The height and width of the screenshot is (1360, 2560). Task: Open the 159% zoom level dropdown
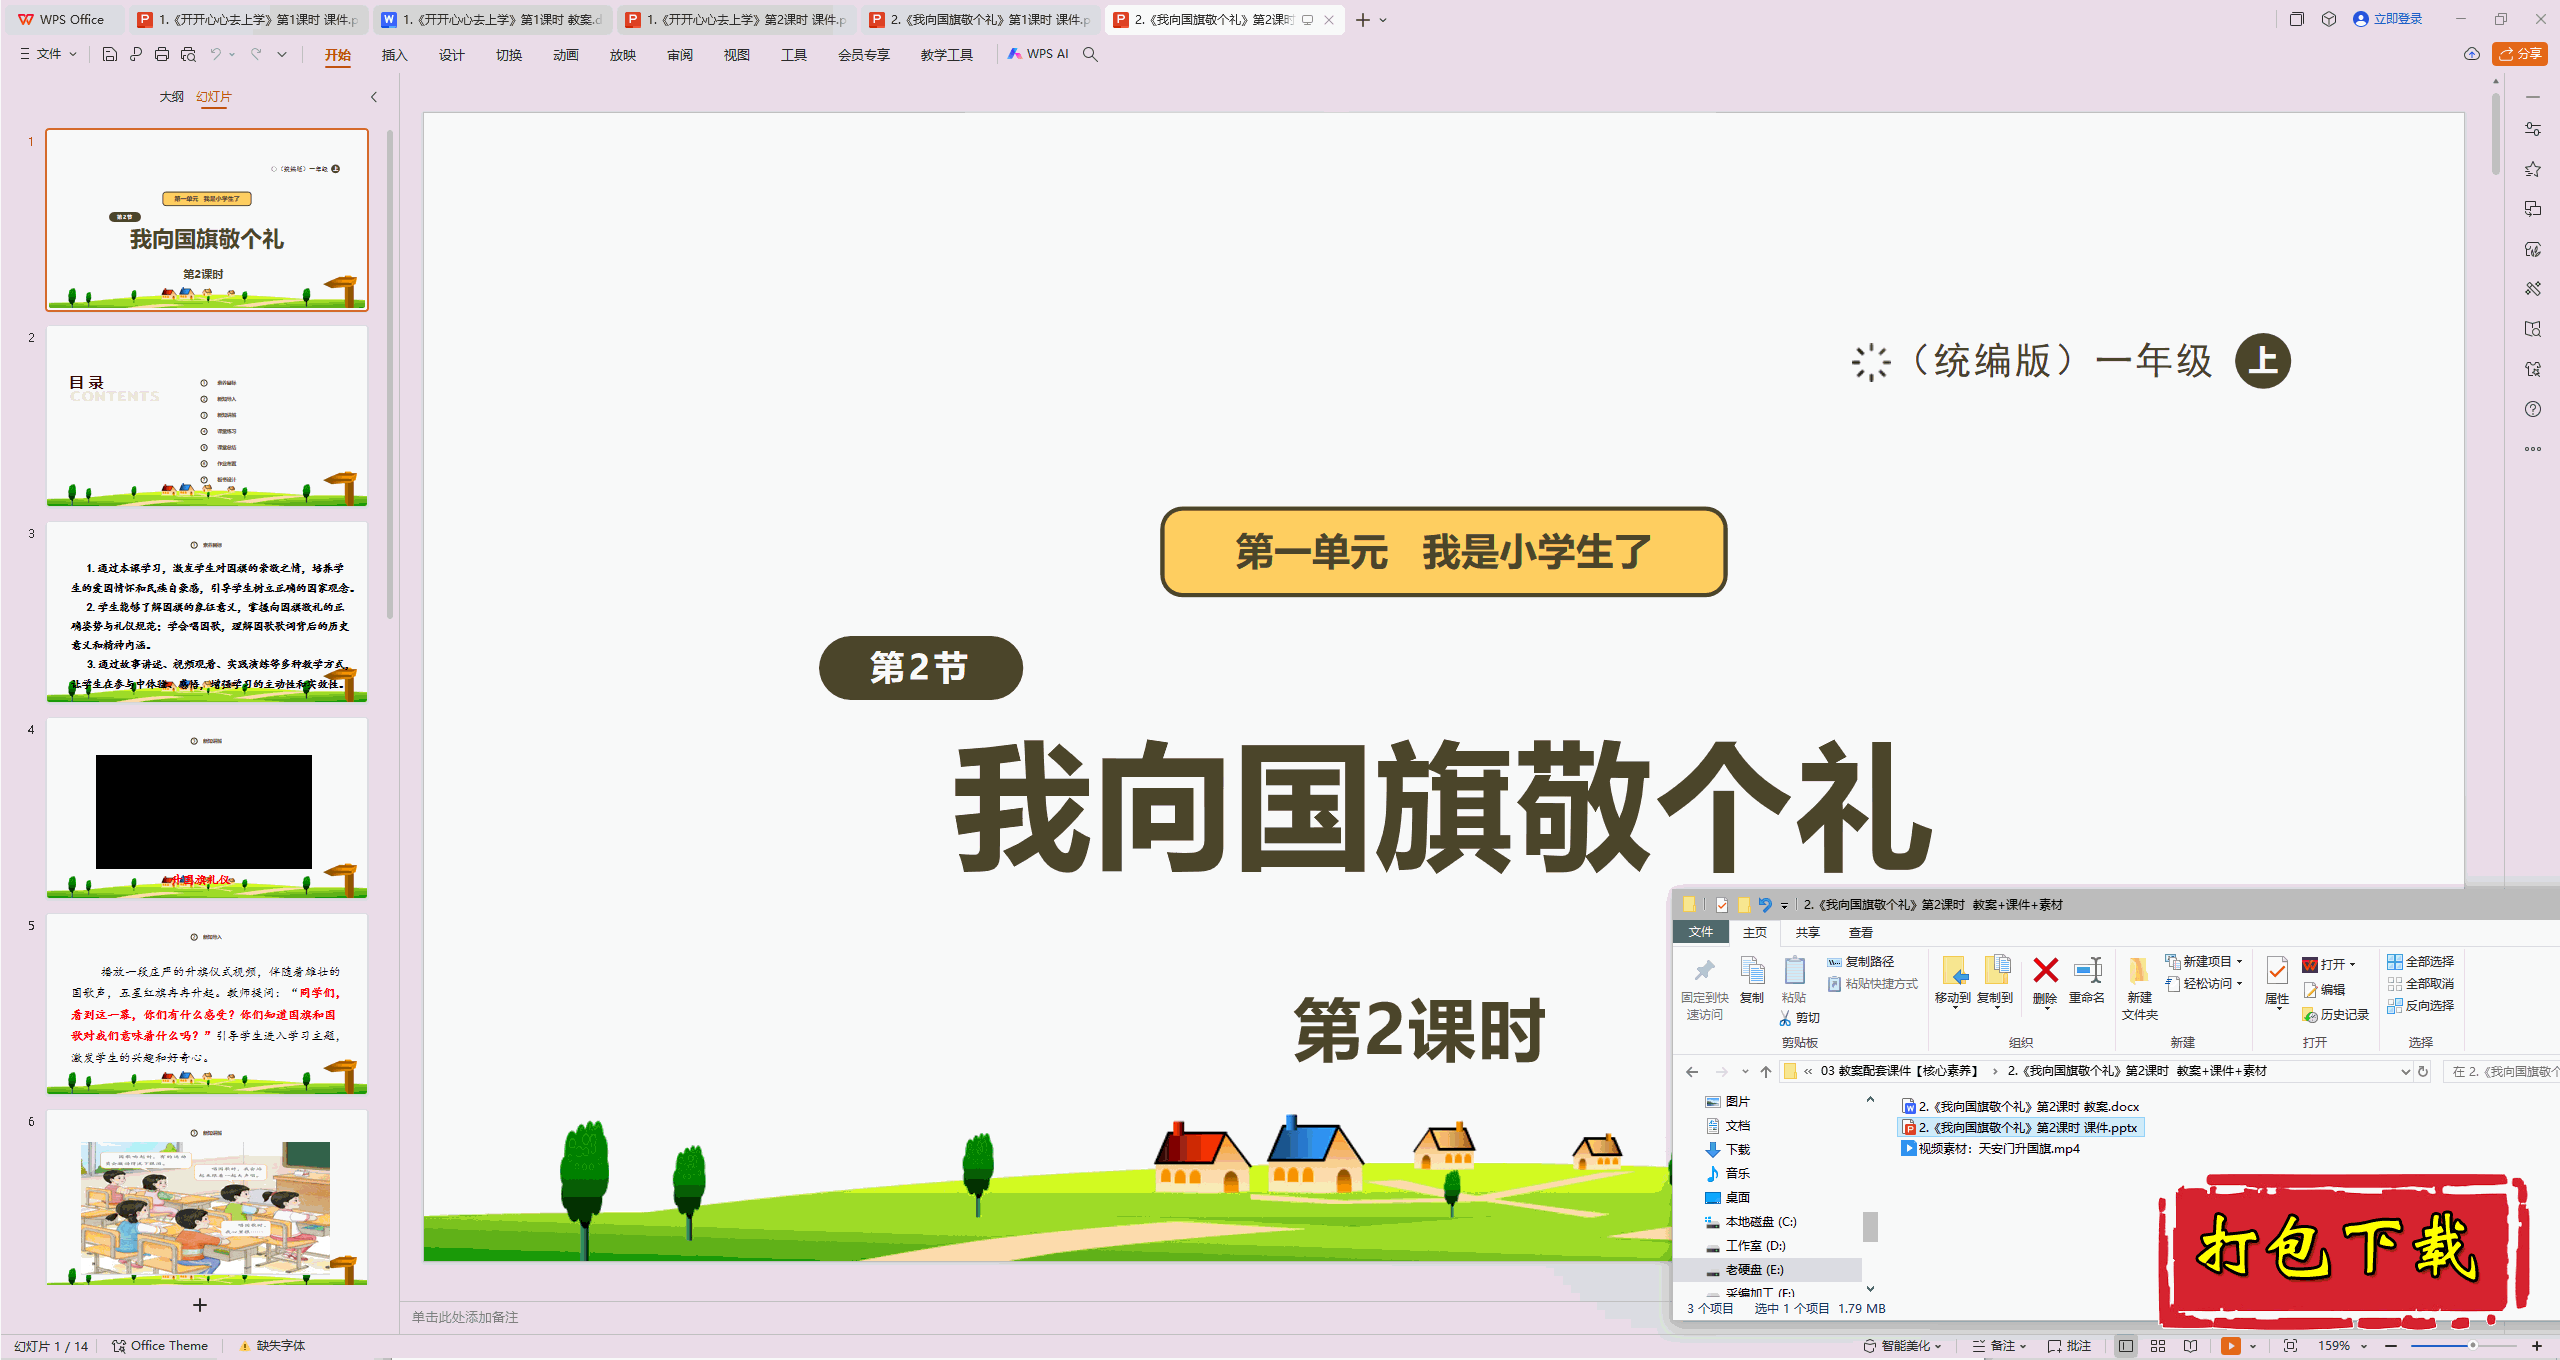tap(2344, 1346)
